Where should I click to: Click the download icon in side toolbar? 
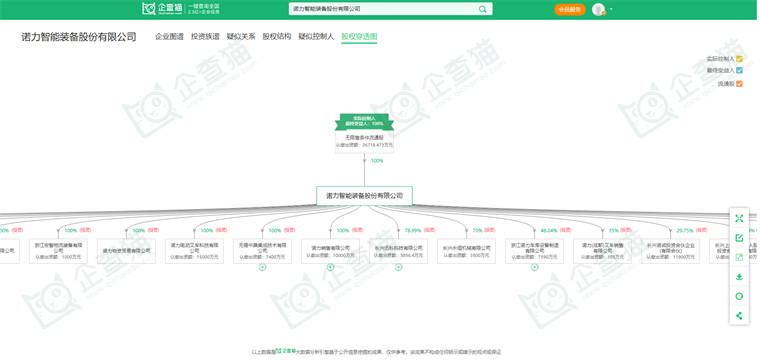739,277
